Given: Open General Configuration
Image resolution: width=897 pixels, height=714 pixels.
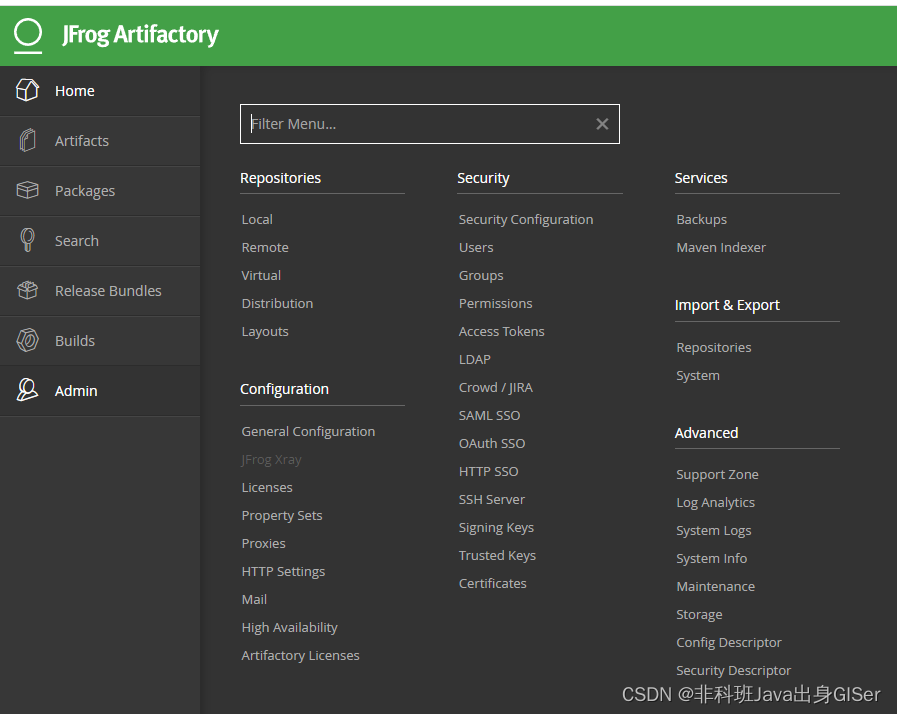Looking at the screenshot, I should click(x=308, y=432).
